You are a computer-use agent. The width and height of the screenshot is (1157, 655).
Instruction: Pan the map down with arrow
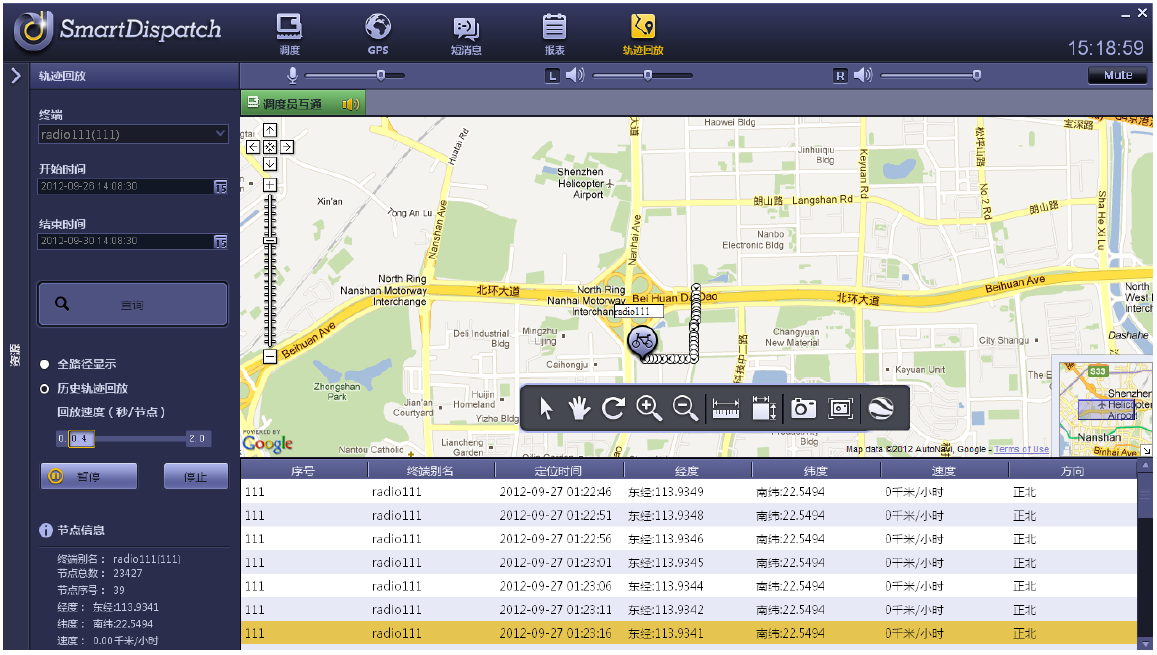point(270,164)
